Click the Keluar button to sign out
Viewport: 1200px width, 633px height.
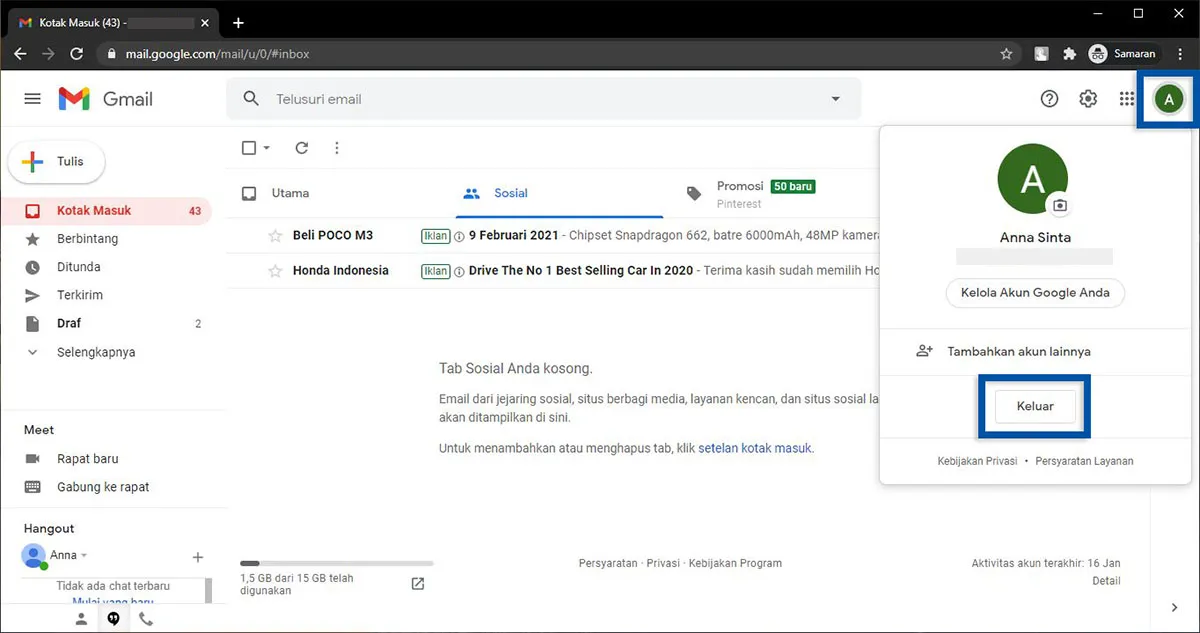pyautogui.click(x=1034, y=406)
